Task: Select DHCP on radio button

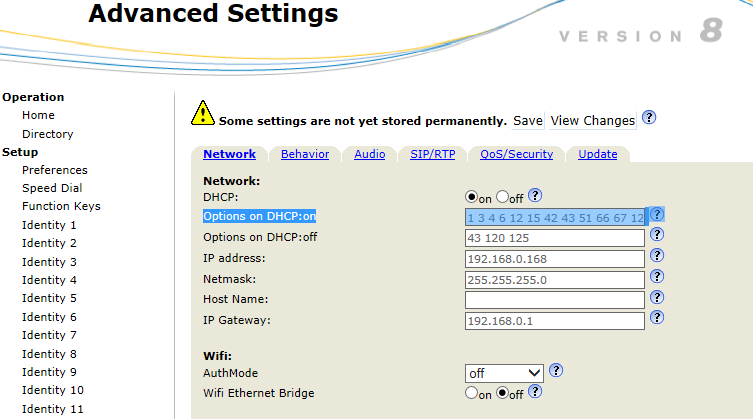Action: [472, 198]
